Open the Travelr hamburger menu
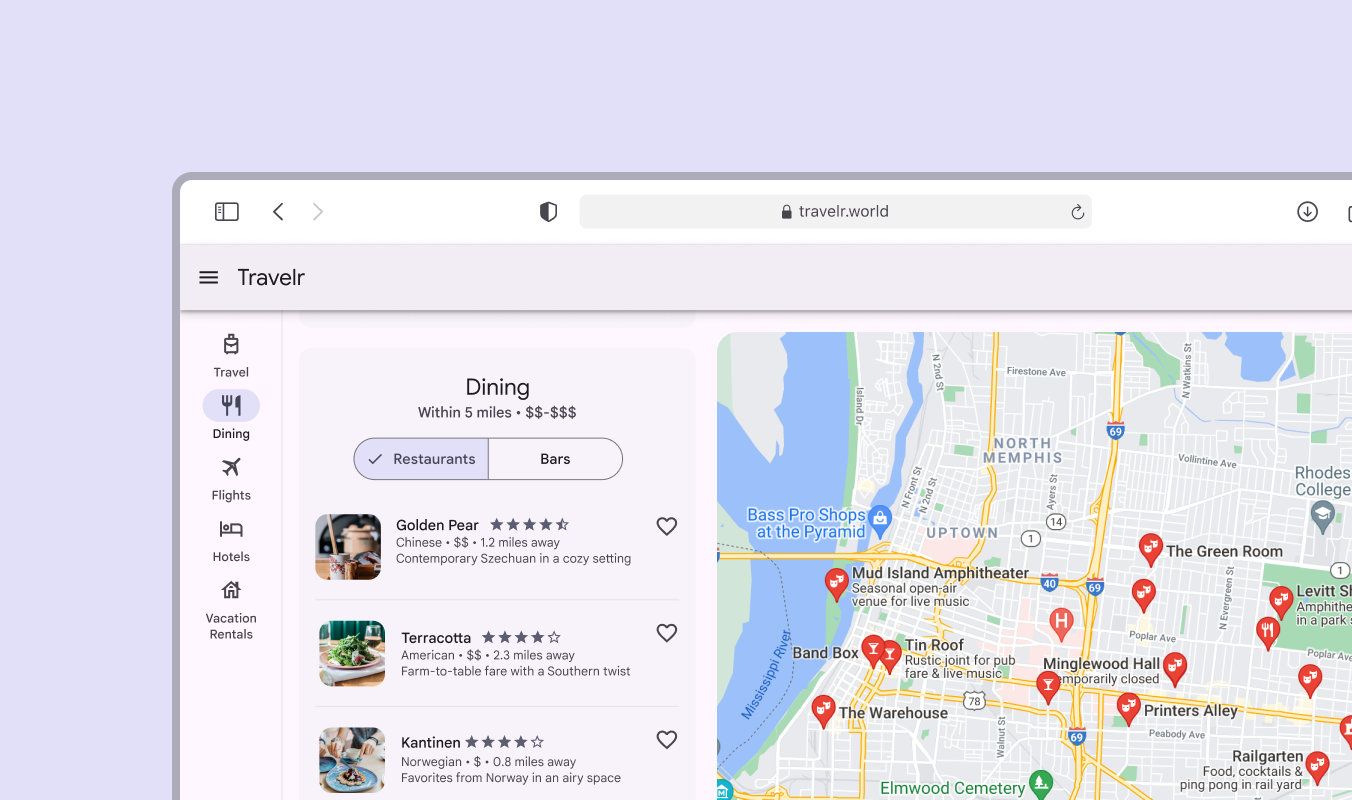 pos(208,277)
